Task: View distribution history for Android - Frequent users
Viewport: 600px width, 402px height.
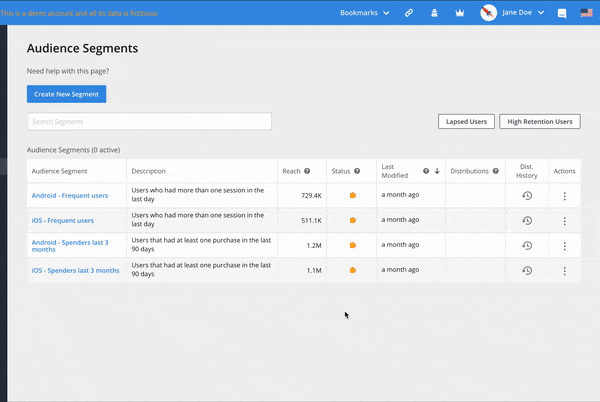Action: click(x=527, y=195)
